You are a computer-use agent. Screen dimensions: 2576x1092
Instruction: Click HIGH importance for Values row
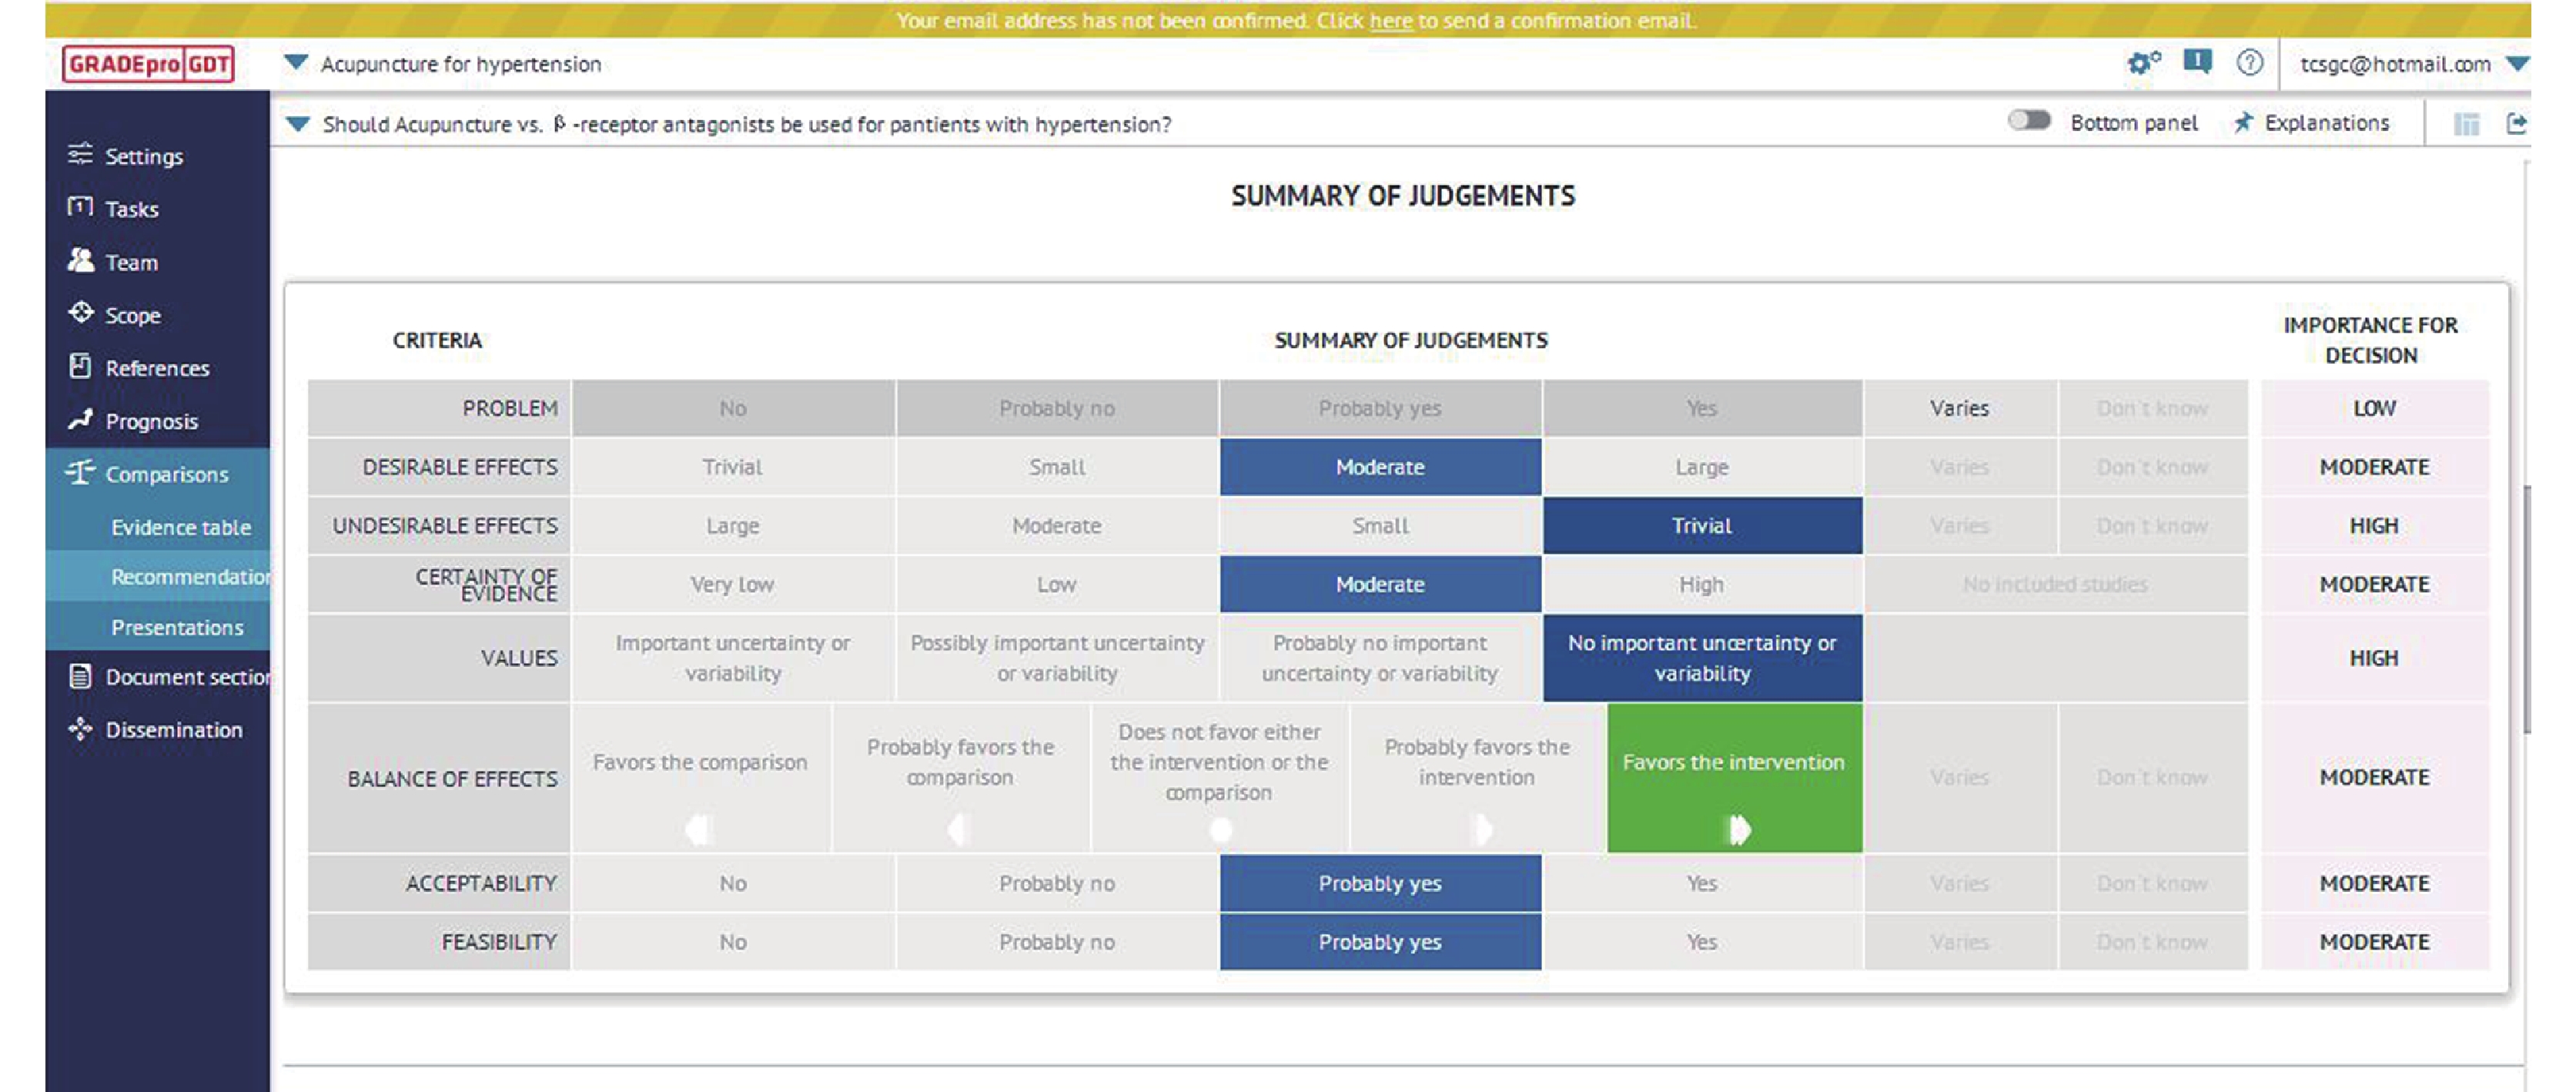(2374, 658)
